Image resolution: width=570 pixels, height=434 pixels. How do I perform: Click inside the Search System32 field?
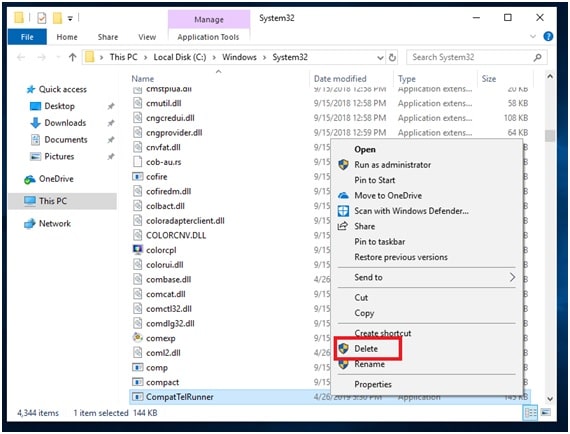click(477, 57)
